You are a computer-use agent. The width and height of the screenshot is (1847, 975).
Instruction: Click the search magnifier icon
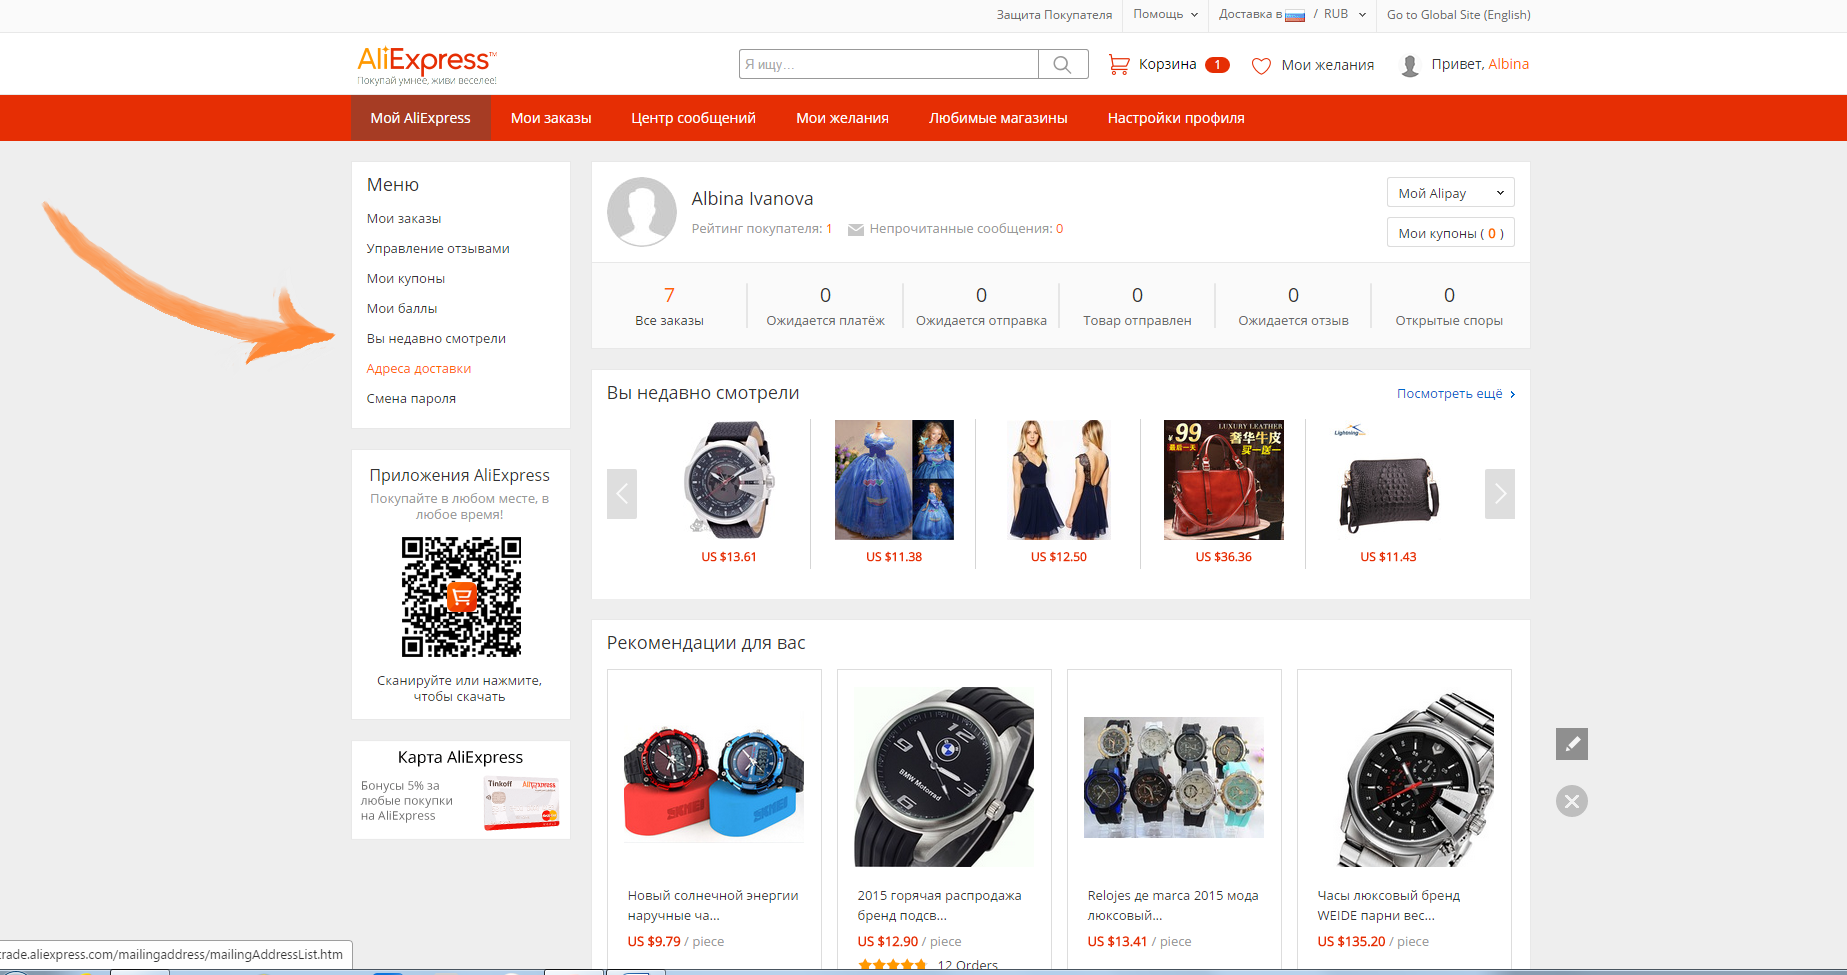1062,65
